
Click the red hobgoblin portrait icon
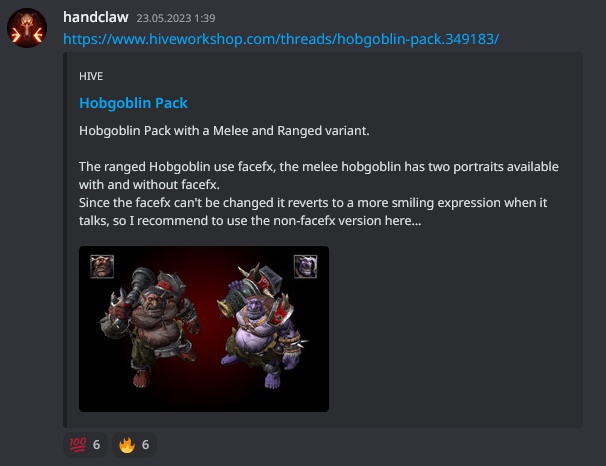[102, 266]
